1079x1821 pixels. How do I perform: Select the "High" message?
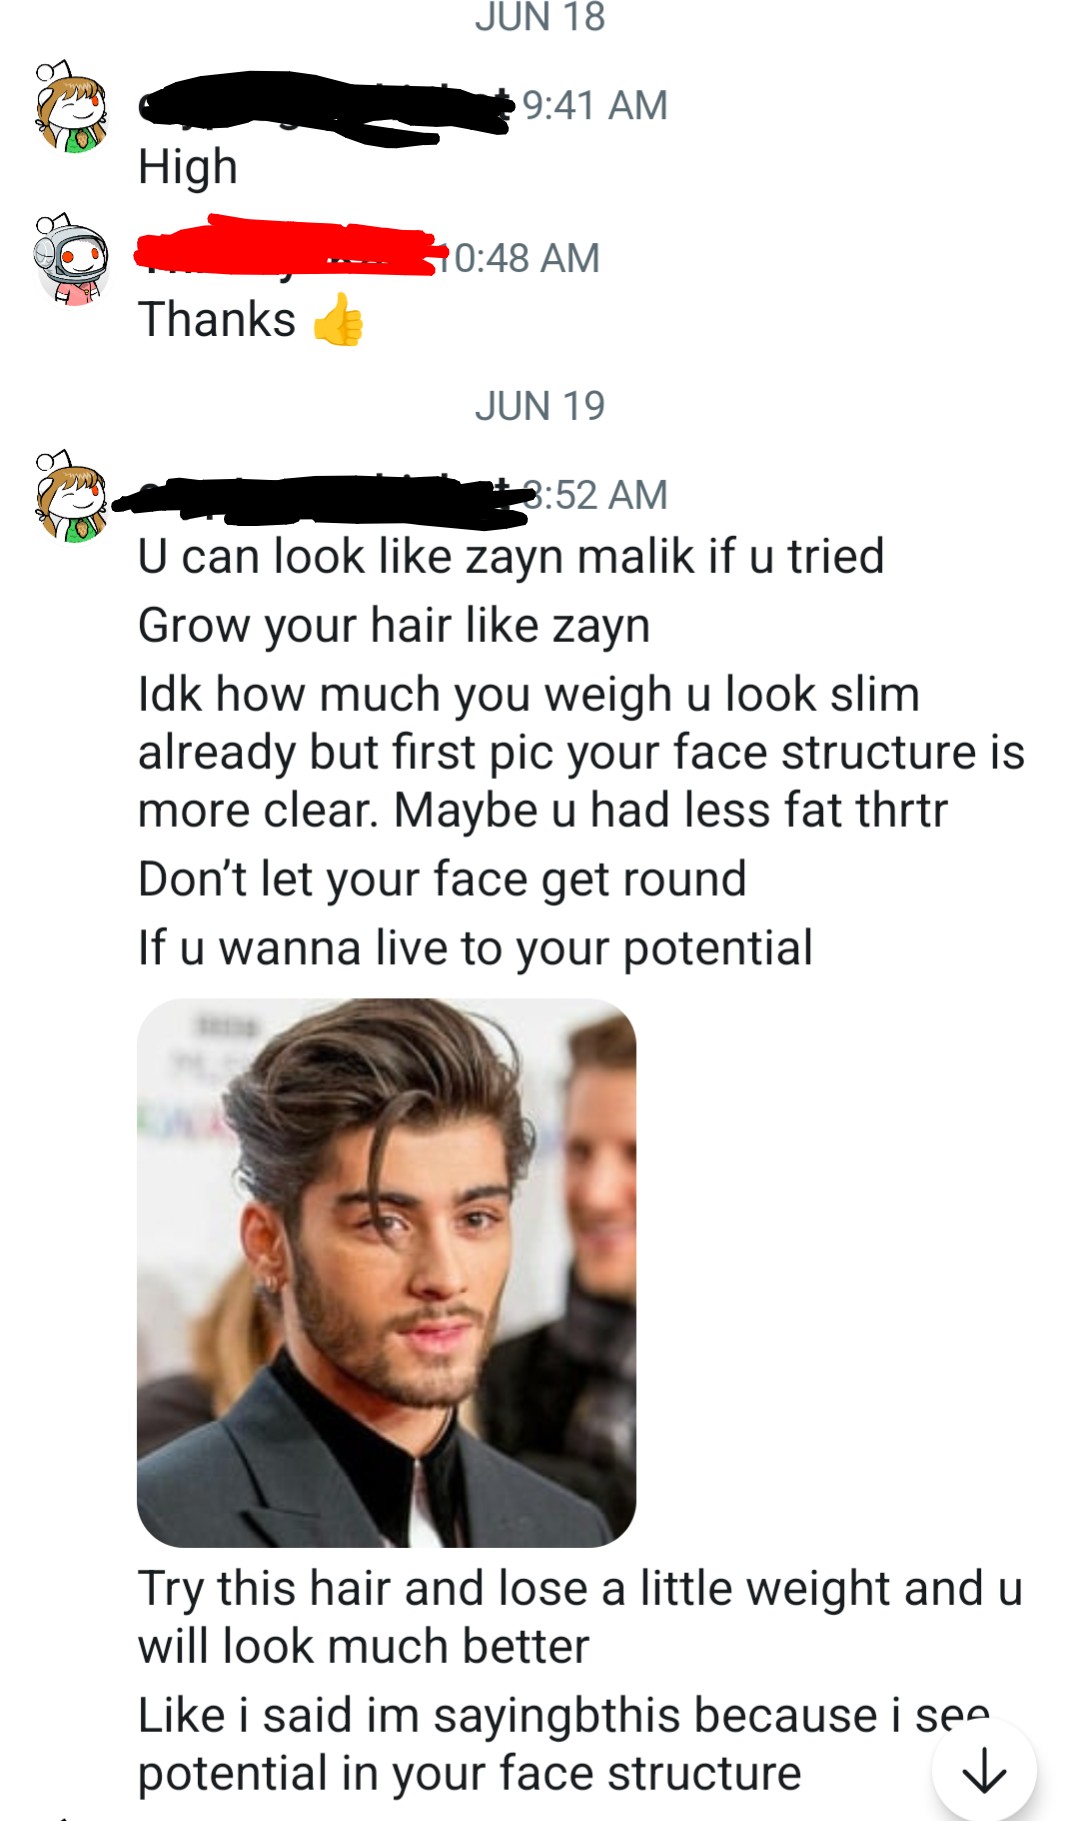pos(188,167)
